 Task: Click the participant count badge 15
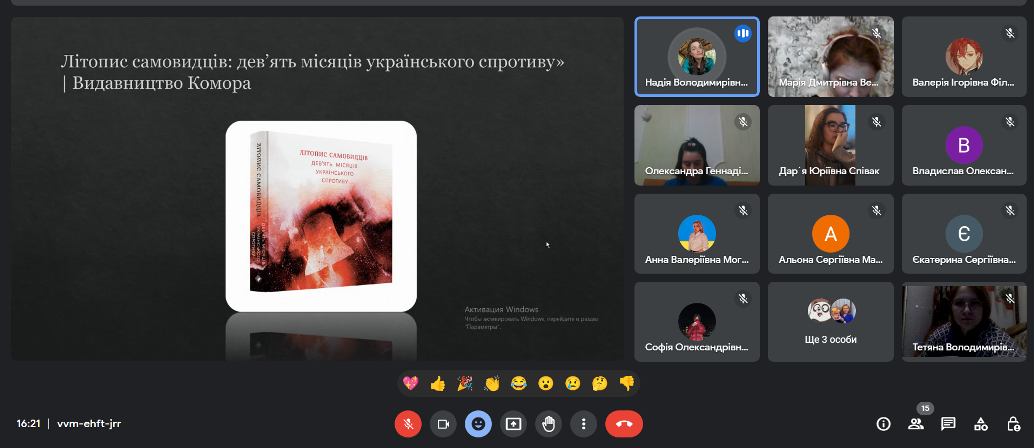click(x=925, y=409)
